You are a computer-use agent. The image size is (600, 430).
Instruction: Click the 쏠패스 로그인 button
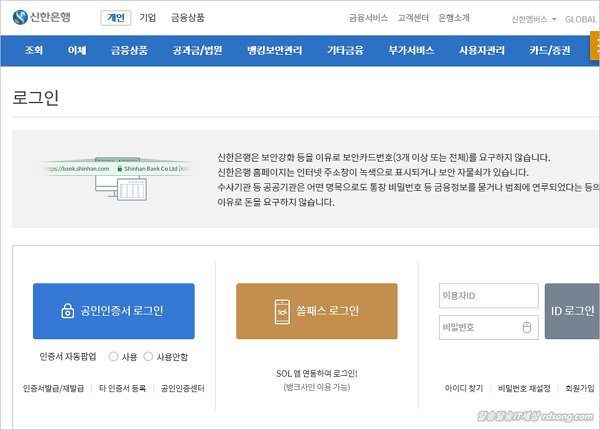316,311
